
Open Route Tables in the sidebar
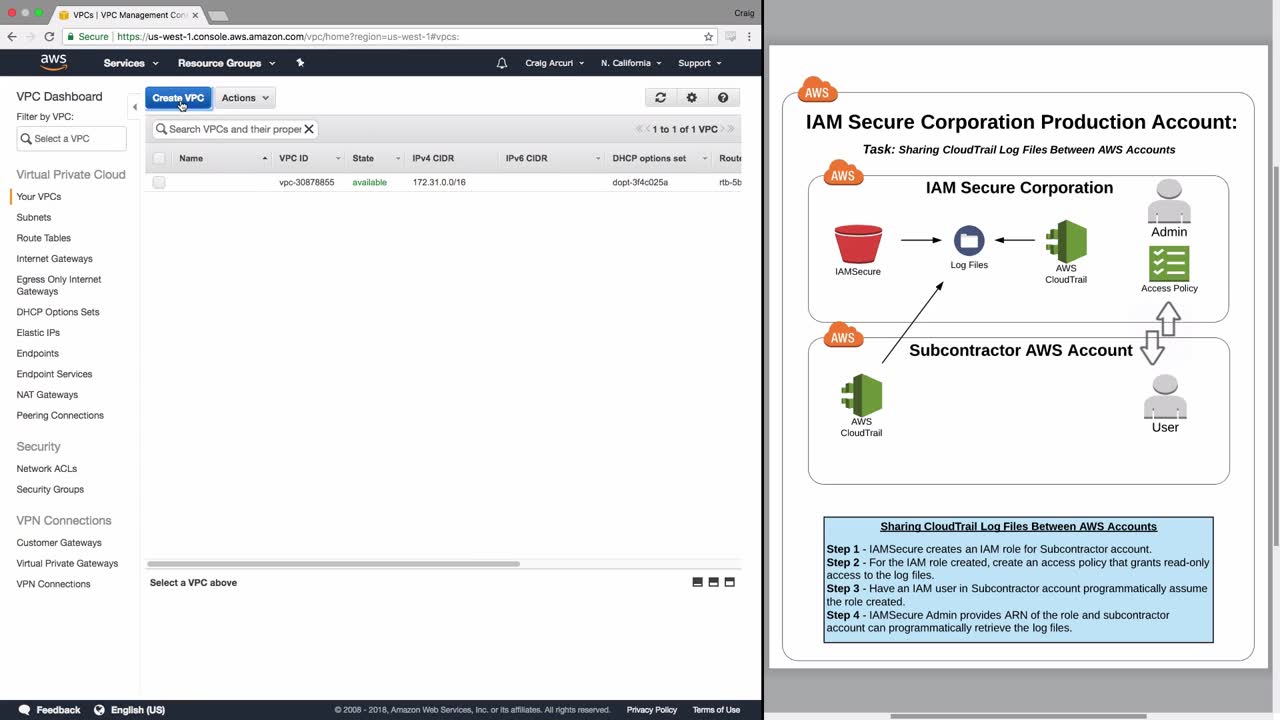[x=44, y=238]
